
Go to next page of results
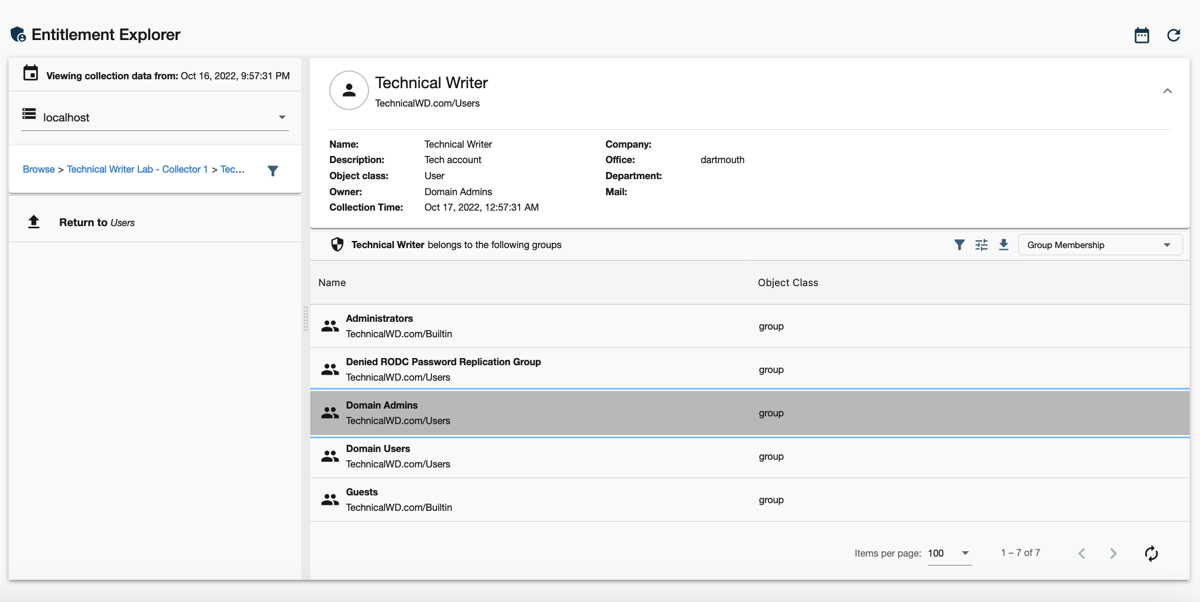point(1113,553)
